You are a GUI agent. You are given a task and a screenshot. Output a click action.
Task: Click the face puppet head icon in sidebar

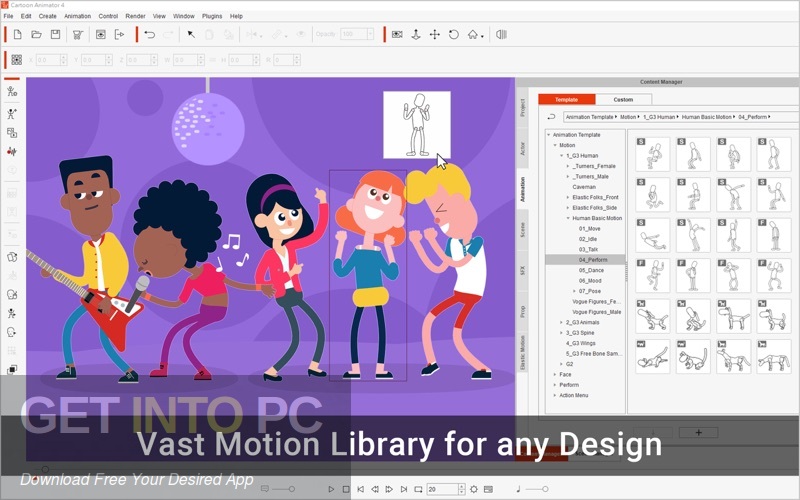[x=12, y=294]
